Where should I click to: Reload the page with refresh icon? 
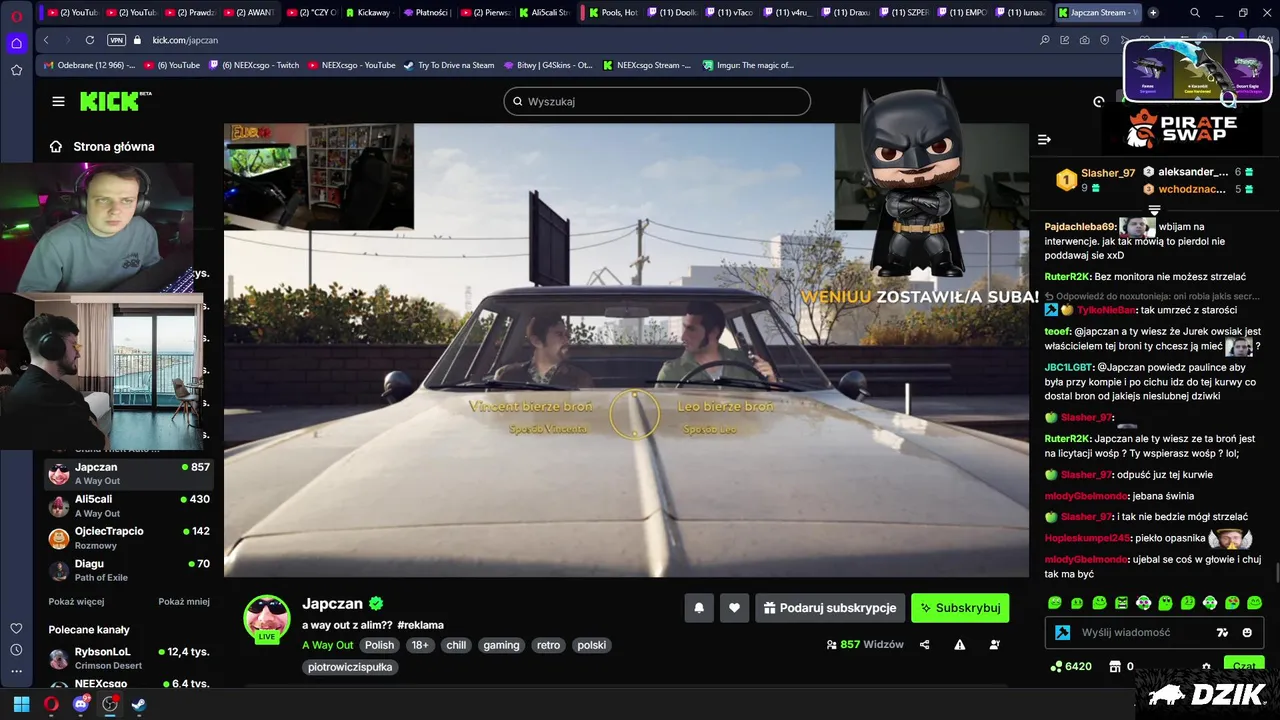point(90,40)
